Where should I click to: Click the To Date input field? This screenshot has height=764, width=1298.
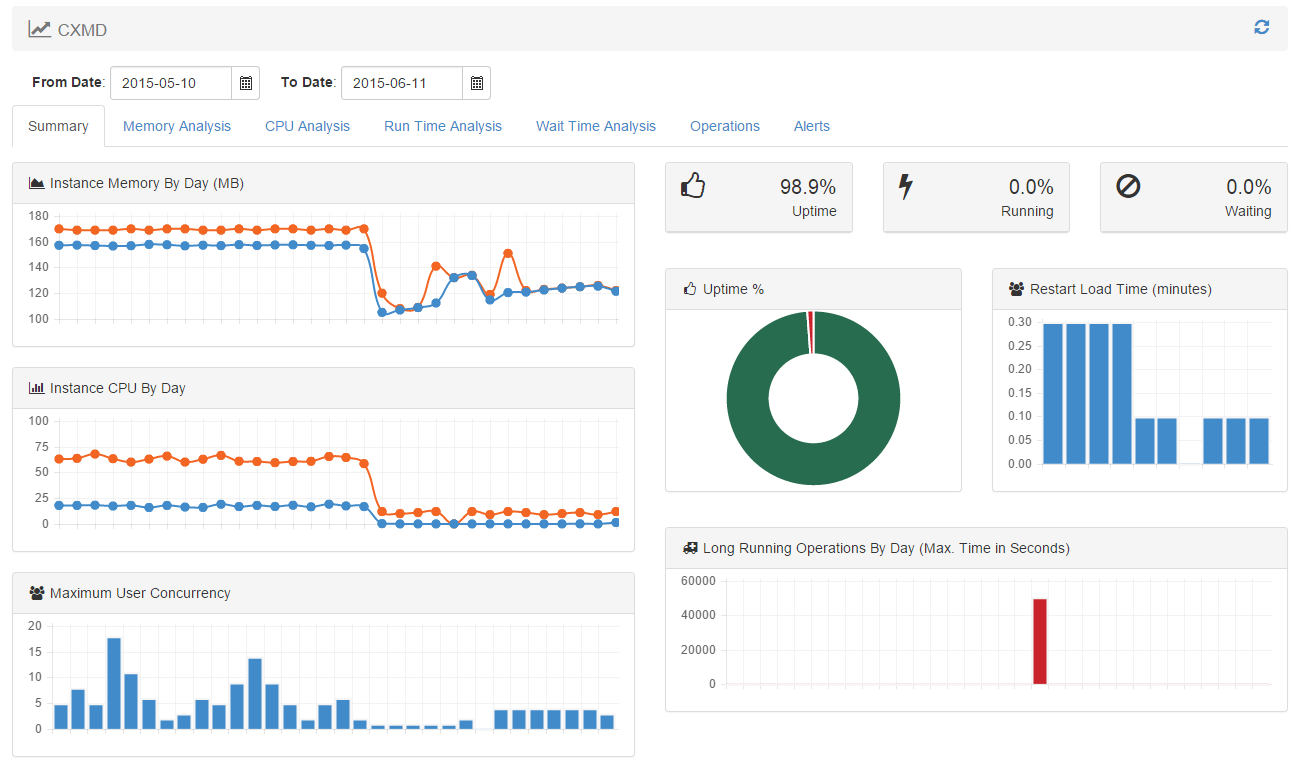point(402,83)
